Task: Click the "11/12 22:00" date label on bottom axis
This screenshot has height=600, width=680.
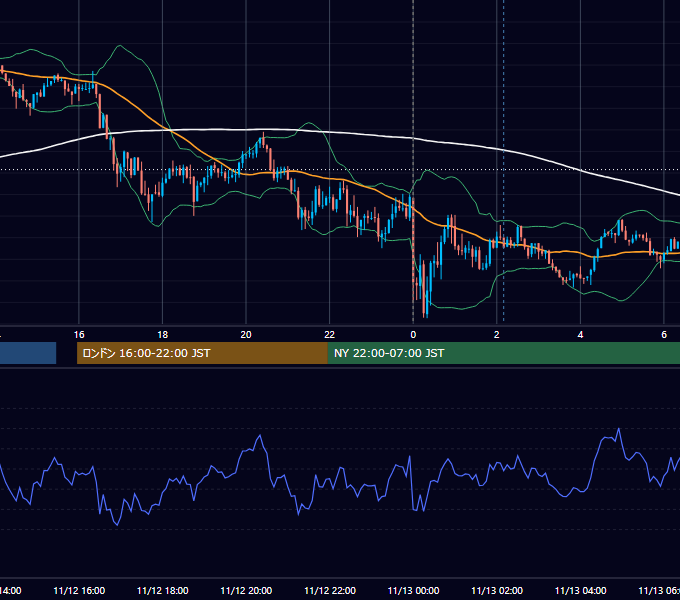Action: (330, 590)
